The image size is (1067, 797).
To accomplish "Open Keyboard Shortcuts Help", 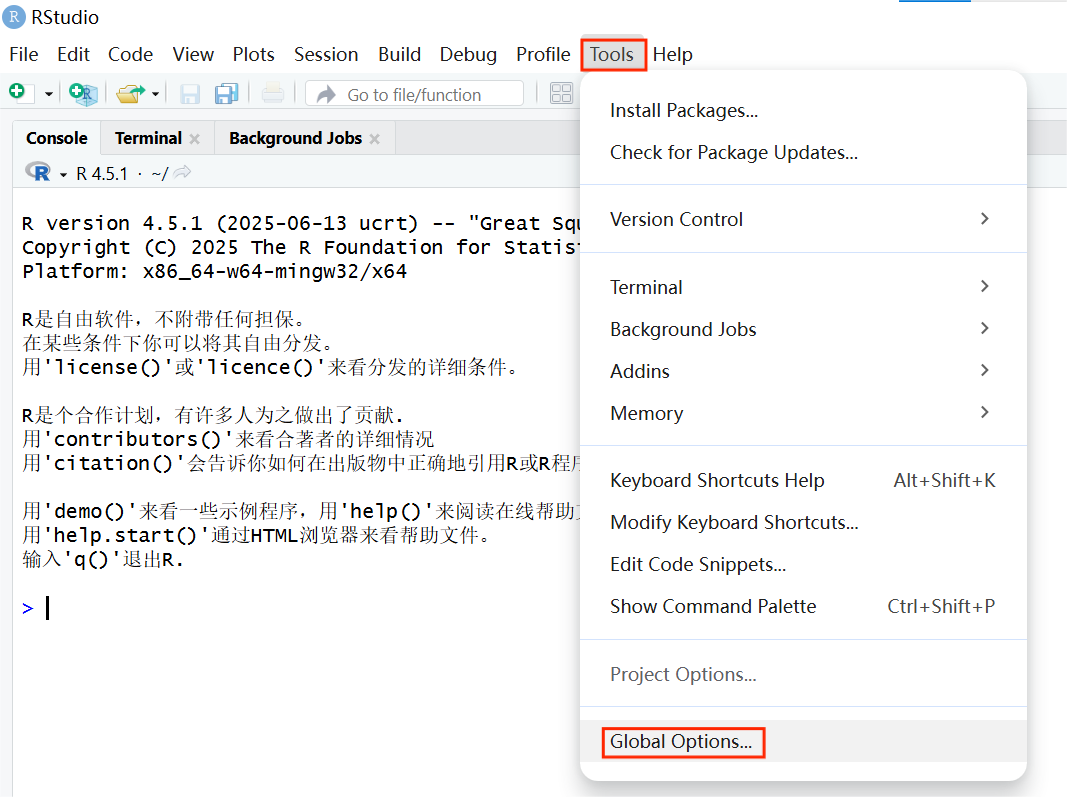I will (x=803, y=481).
